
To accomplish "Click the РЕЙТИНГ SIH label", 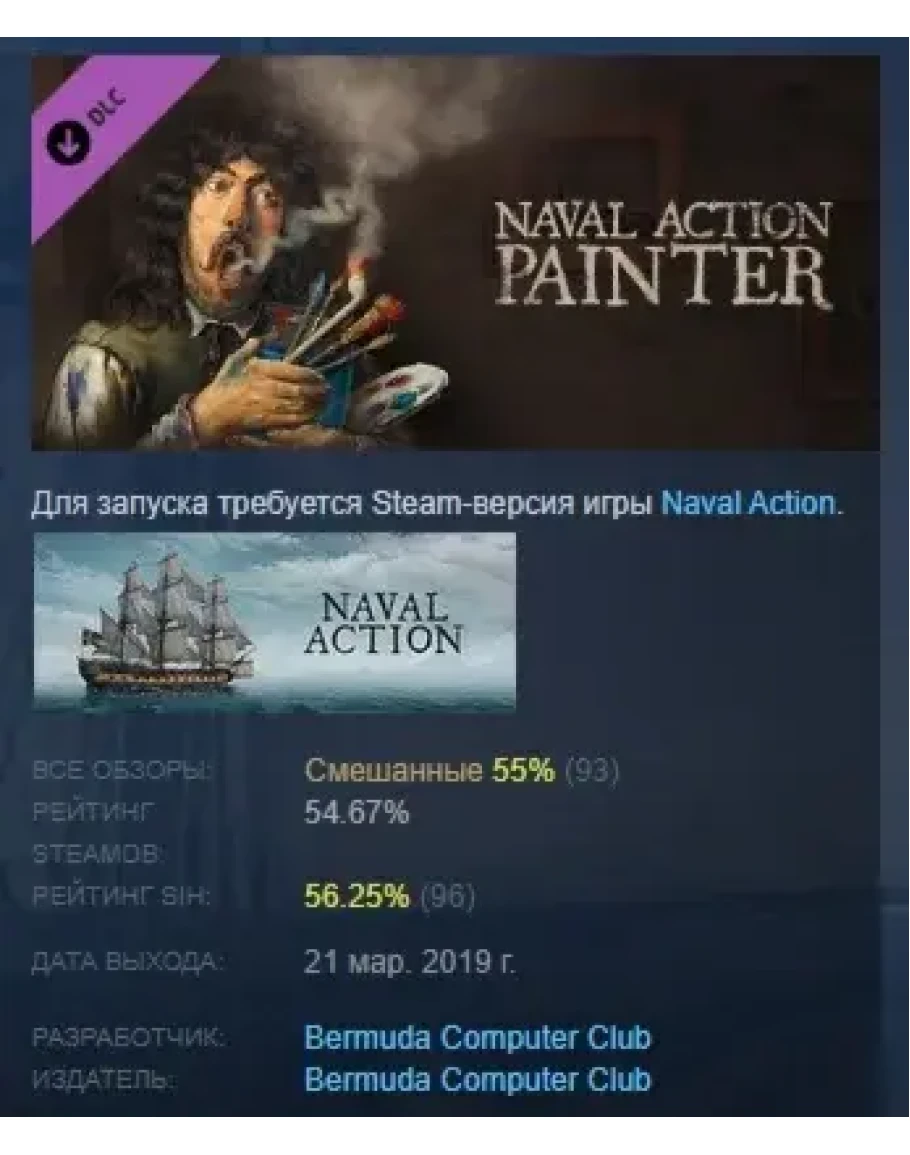I will pos(122,897).
